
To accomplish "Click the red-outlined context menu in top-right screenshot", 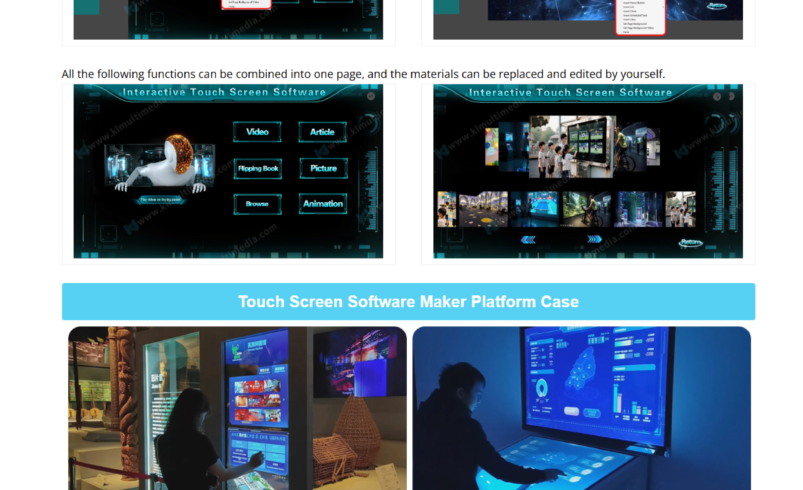I will pyautogui.click(x=640, y=17).
